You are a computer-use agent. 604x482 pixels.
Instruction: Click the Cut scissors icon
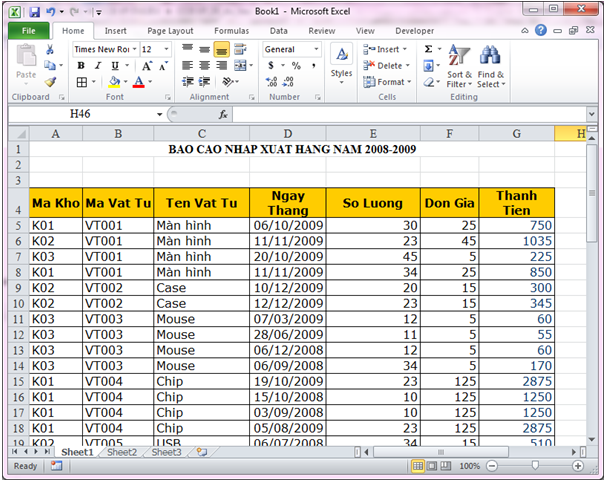click(50, 49)
